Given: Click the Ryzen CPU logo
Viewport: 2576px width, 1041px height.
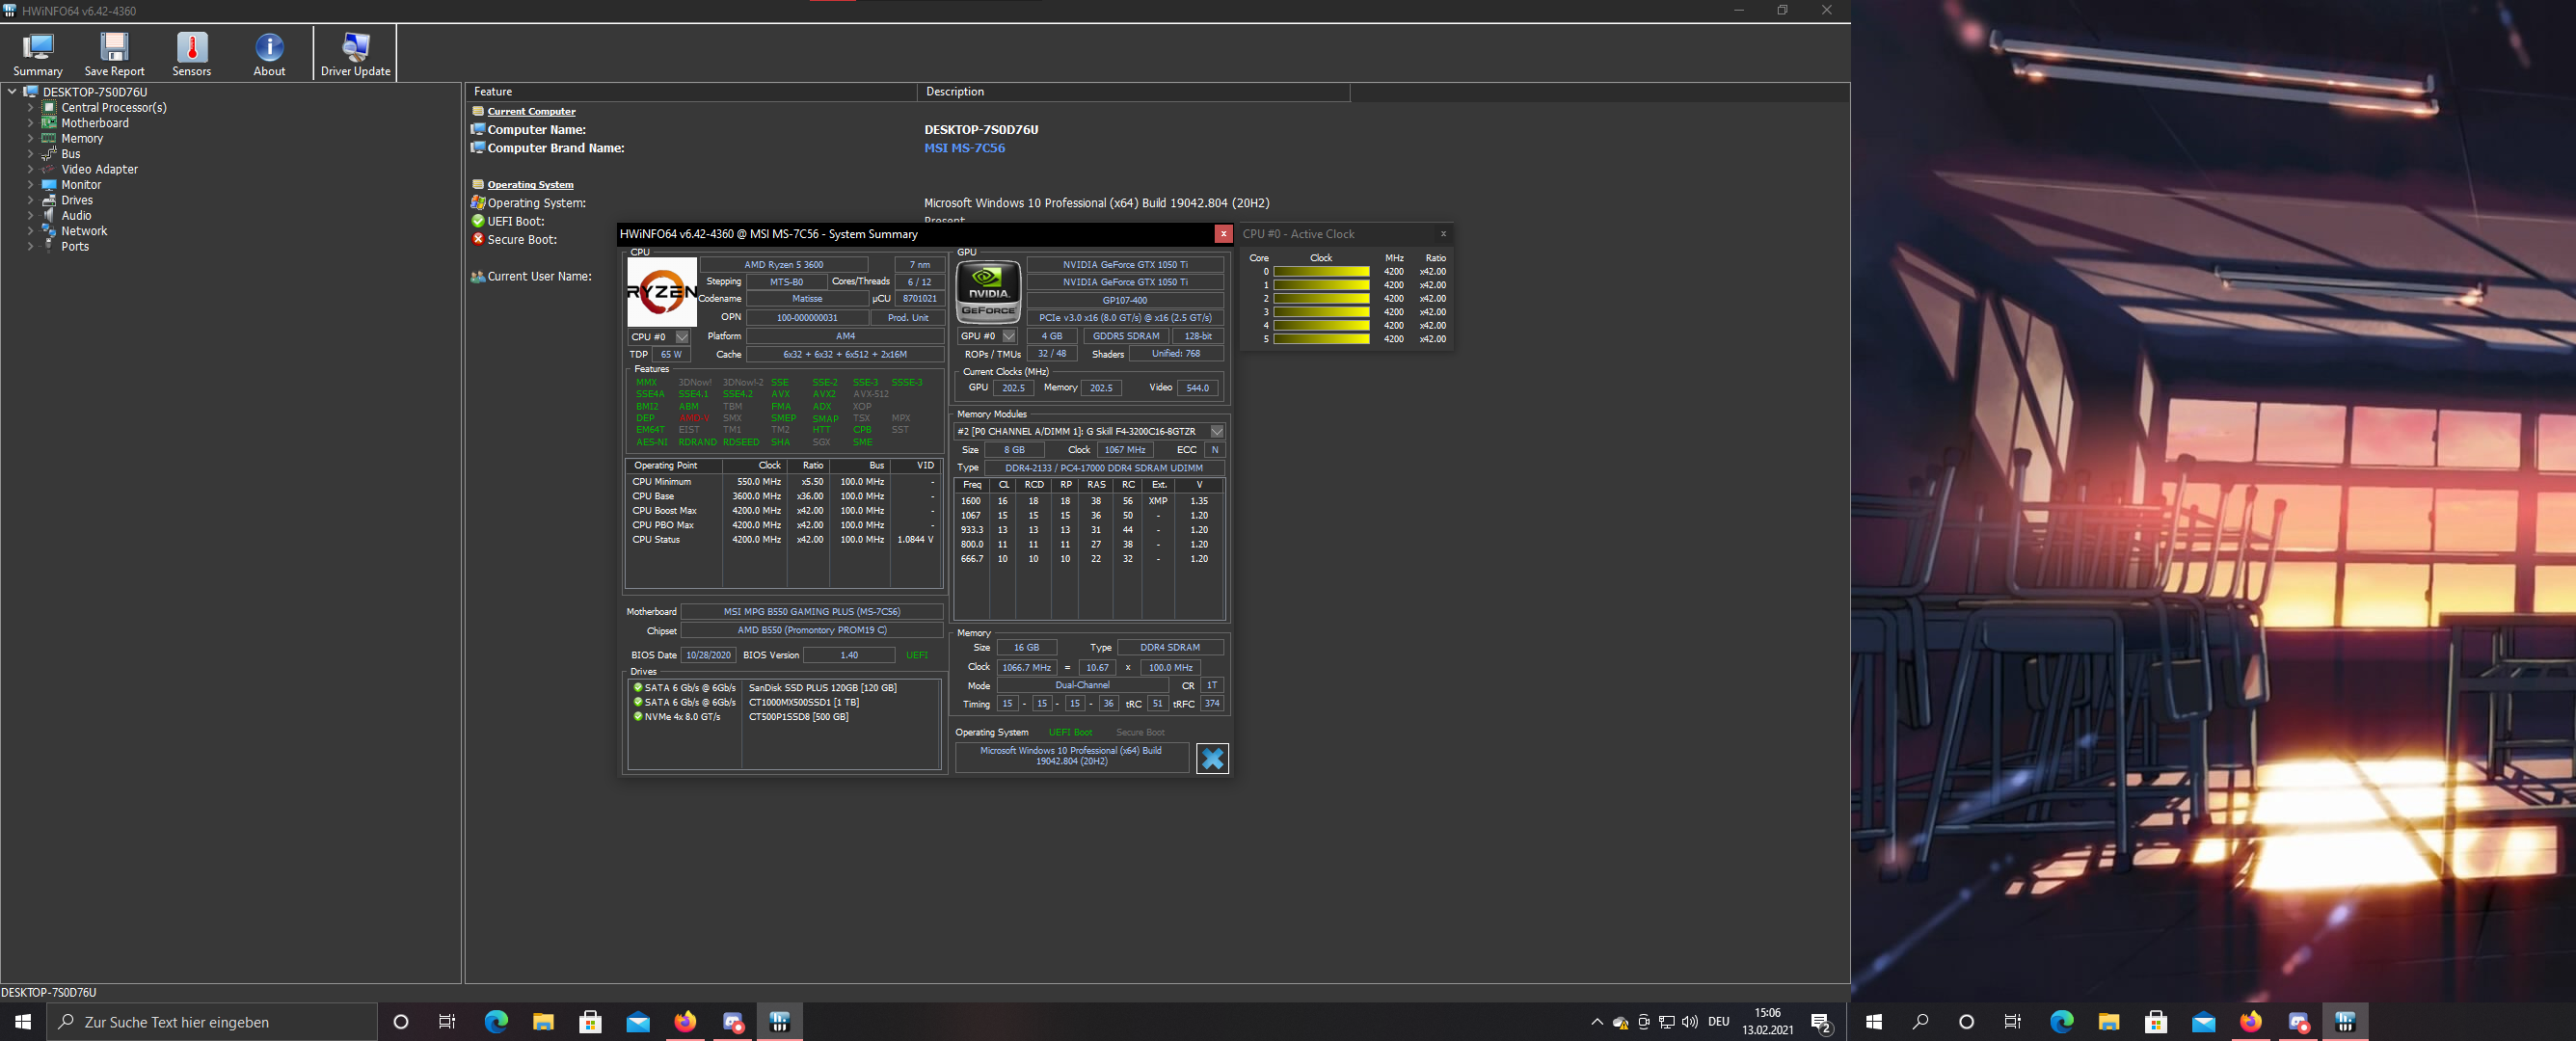Looking at the screenshot, I should 661,291.
